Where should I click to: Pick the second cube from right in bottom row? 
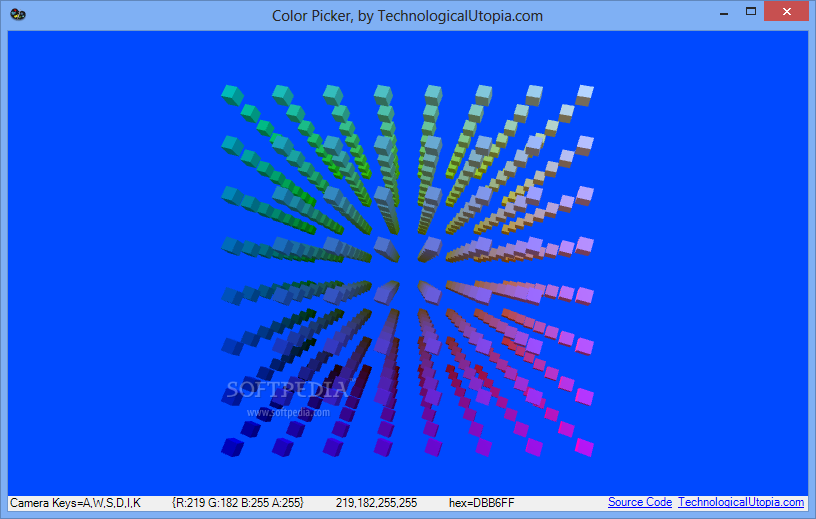(534, 447)
